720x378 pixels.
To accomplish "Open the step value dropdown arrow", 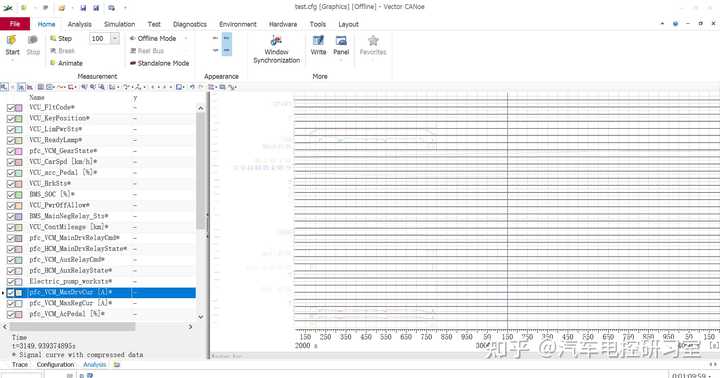I will pos(115,39).
